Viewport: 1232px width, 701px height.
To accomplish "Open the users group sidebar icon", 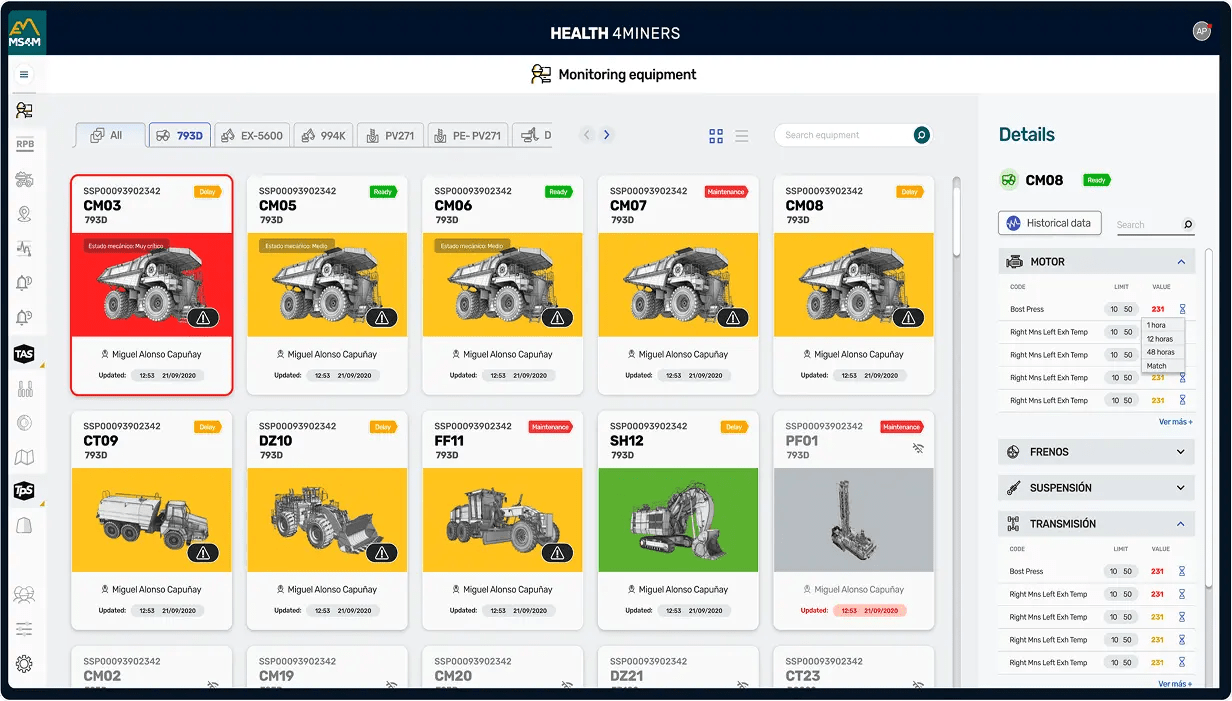I will click(x=24, y=595).
